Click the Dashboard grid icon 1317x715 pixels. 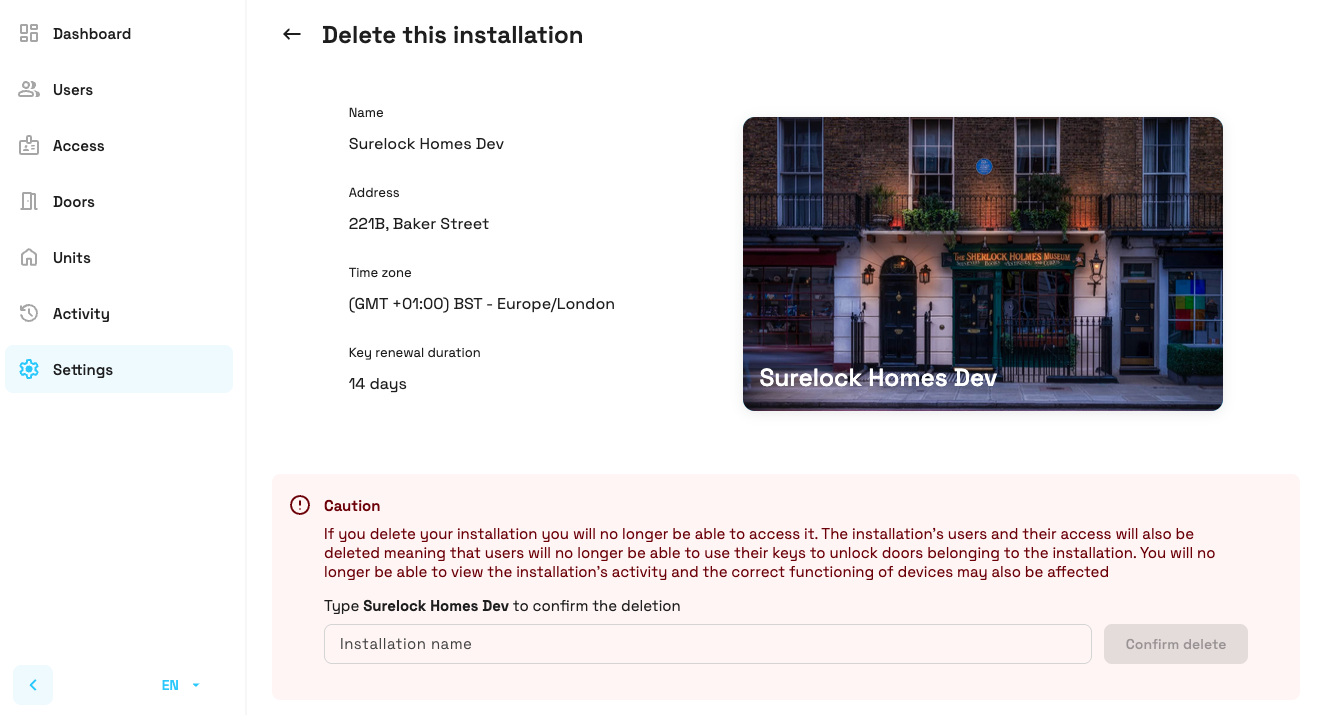coord(29,34)
